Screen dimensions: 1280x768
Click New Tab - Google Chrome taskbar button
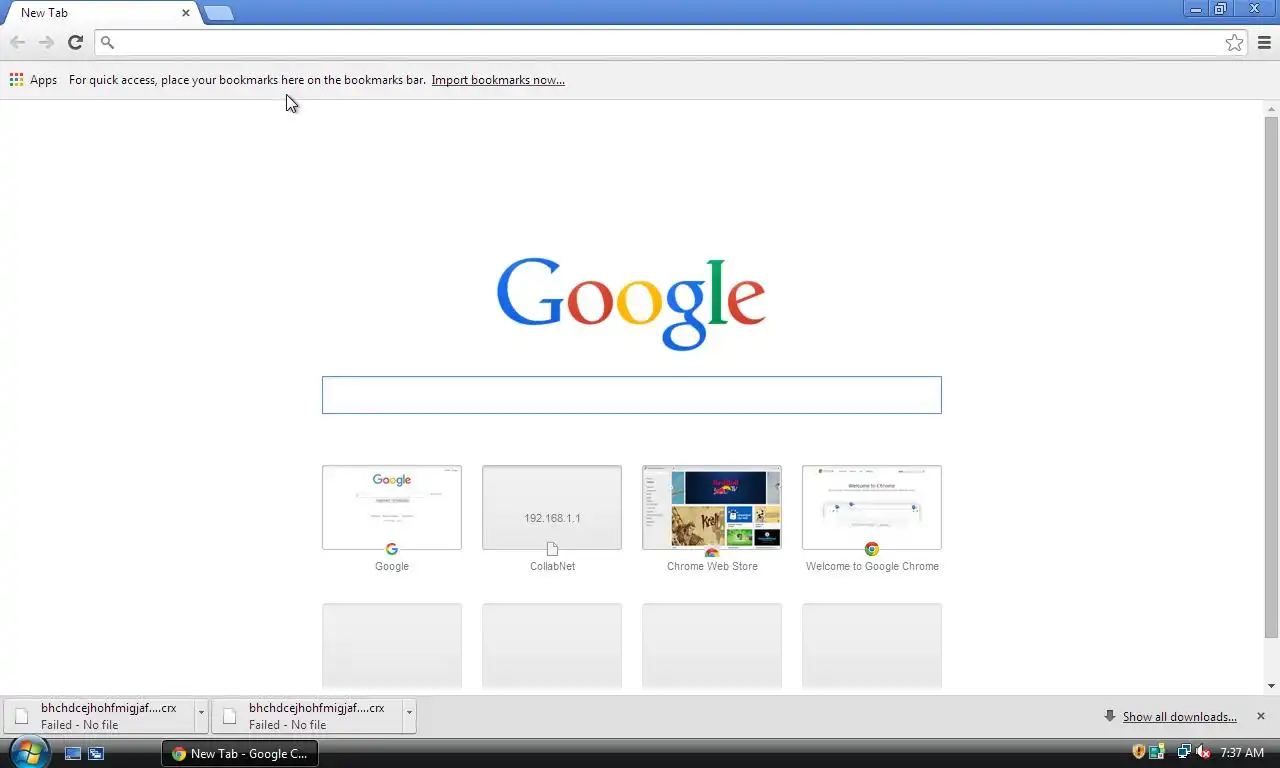[240, 754]
